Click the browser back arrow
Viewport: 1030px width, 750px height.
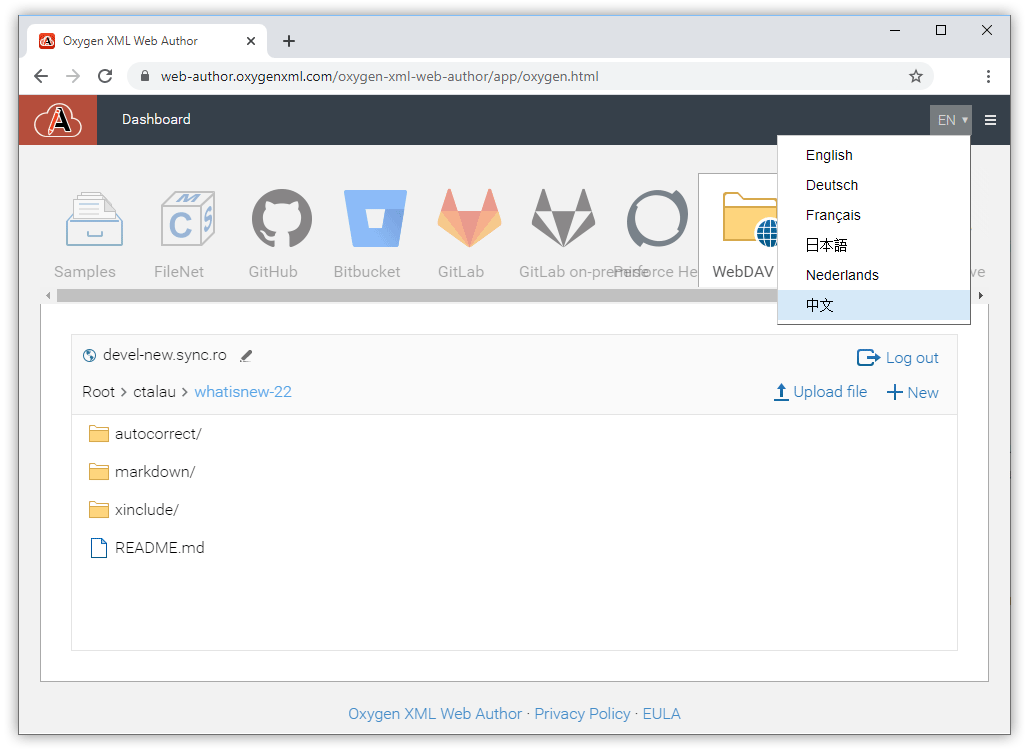point(41,76)
